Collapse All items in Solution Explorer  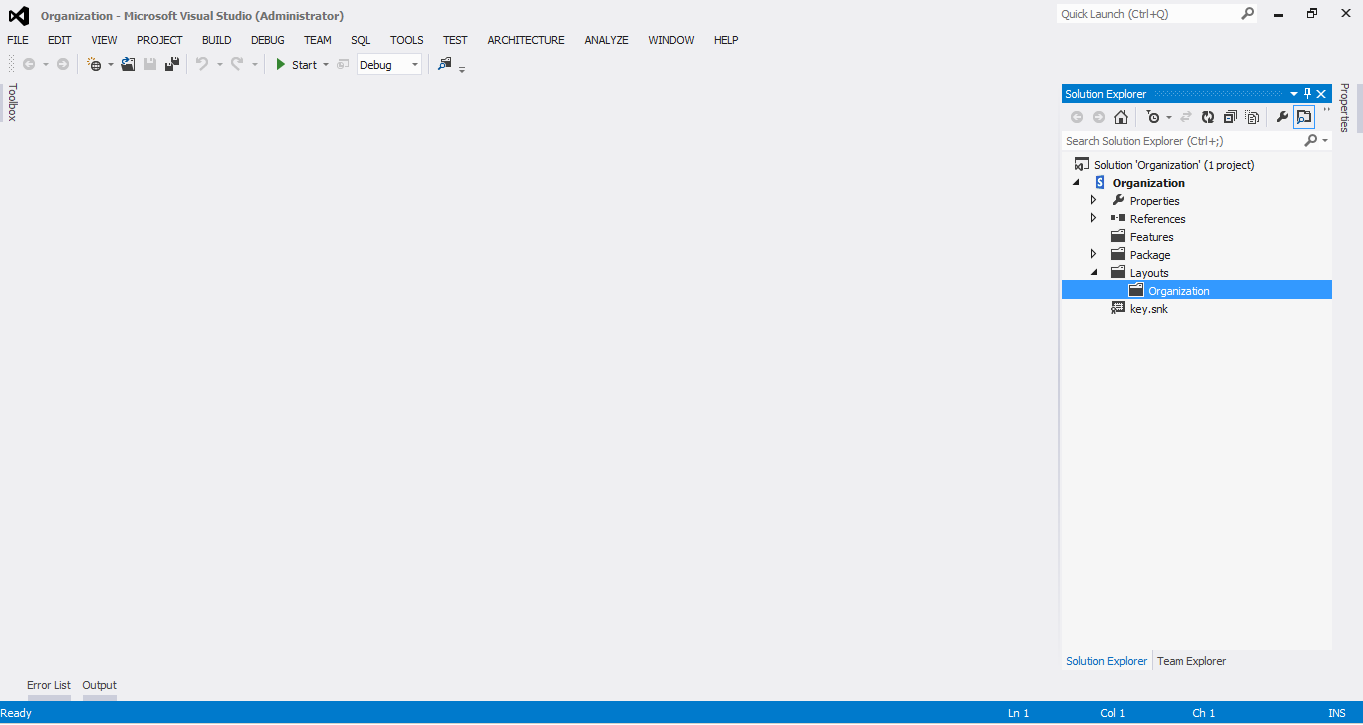tap(1230, 117)
